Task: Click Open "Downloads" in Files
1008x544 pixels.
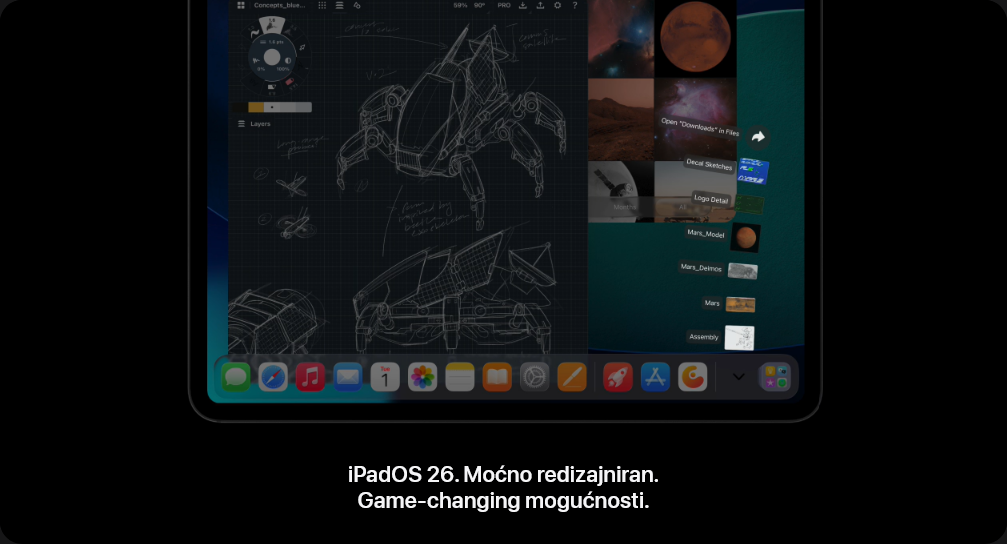Action: point(699,126)
